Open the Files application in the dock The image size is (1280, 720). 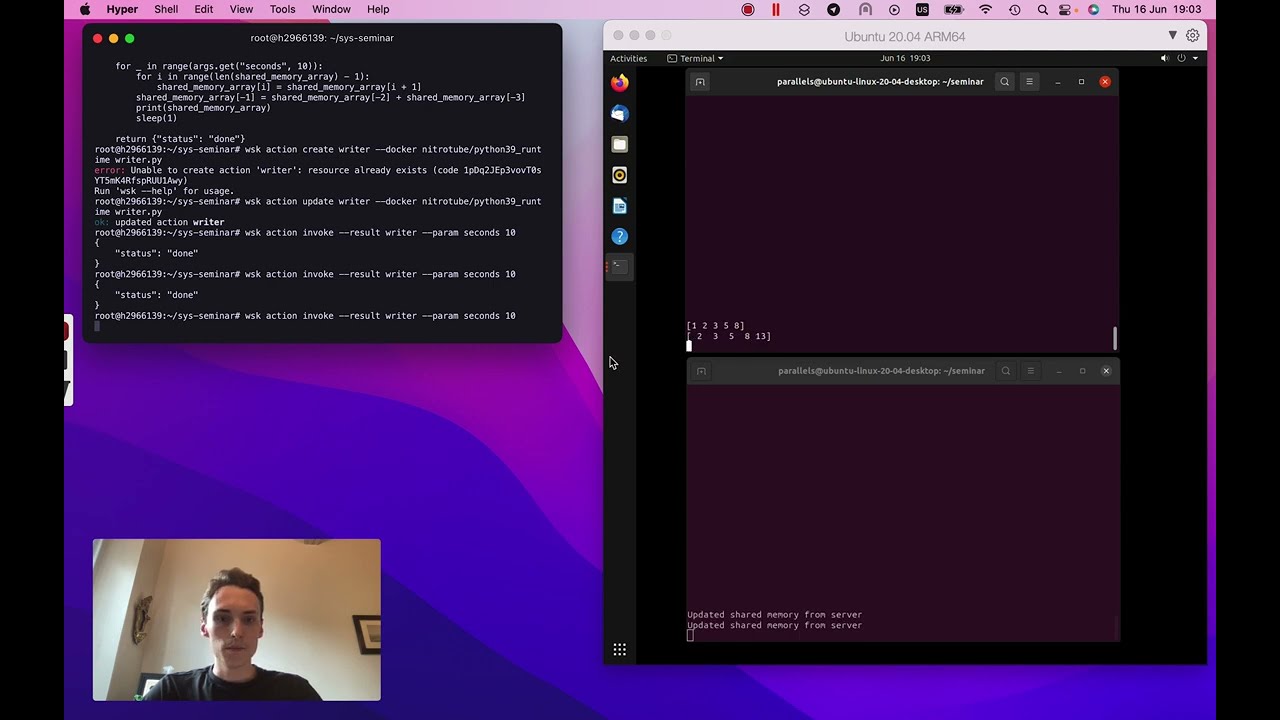[x=619, y=144]
